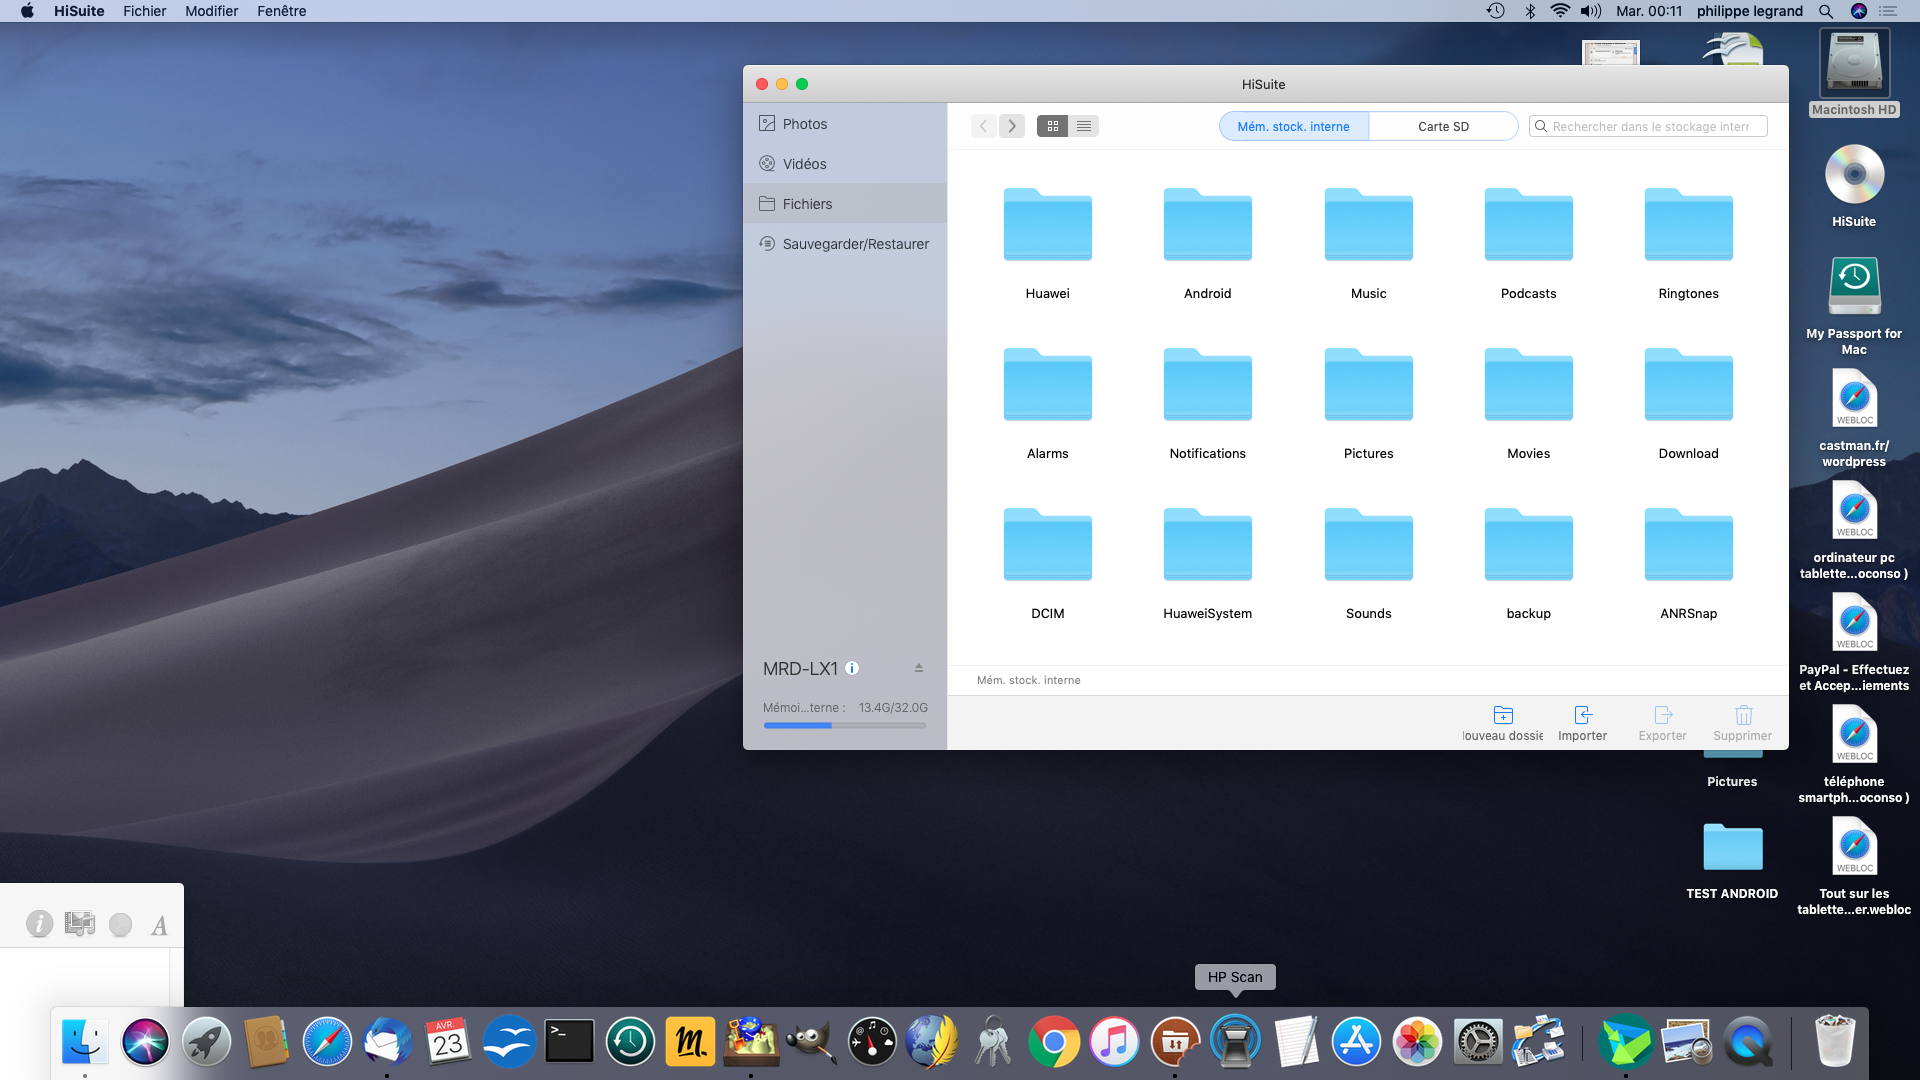Open the Fichier menu
The width and height of the screenshot is (1920, 1080).
pyautogui.click(x=144, y=11)
